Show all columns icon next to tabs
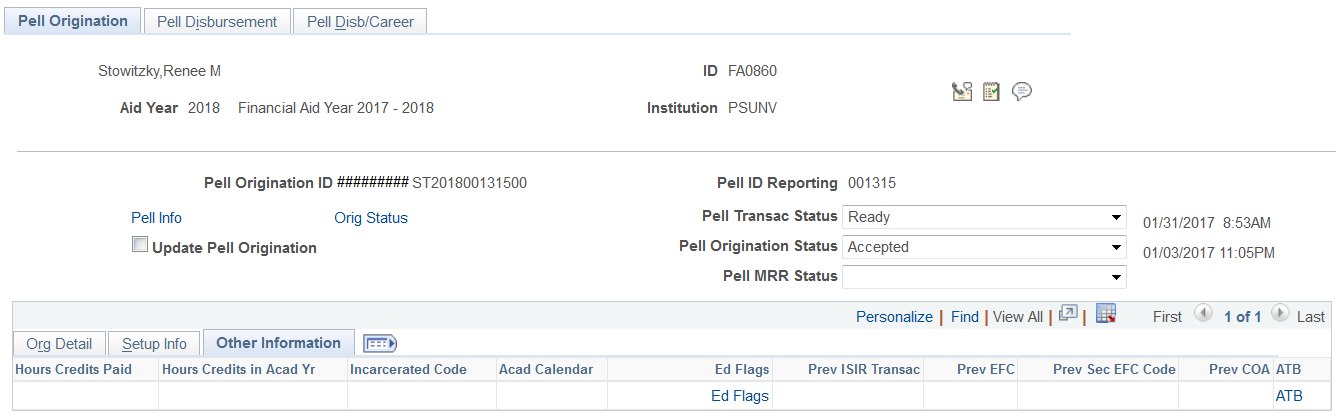The image size is (1336, 416). pos(380,343)
